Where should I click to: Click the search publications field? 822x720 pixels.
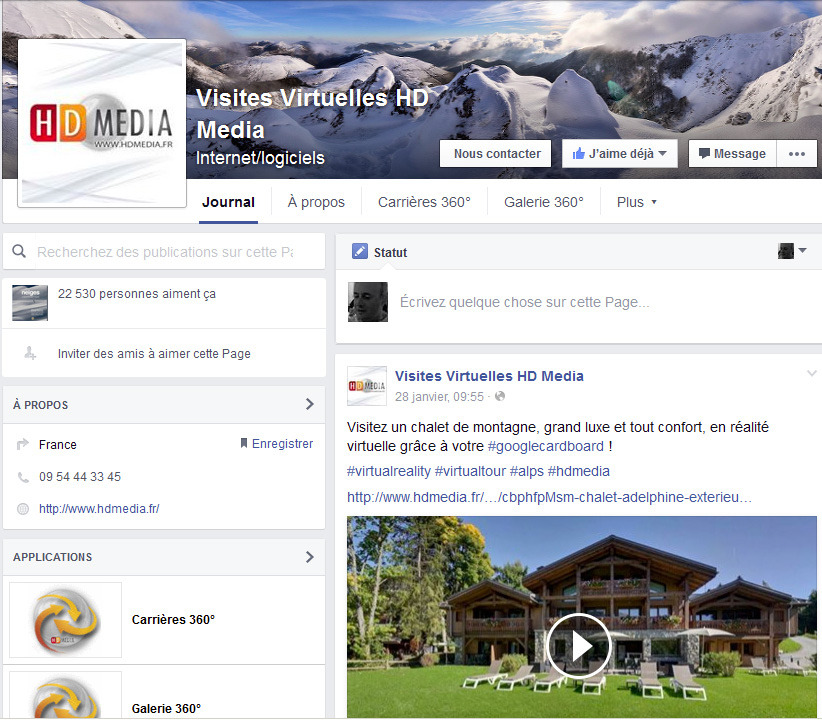[165, 252]
